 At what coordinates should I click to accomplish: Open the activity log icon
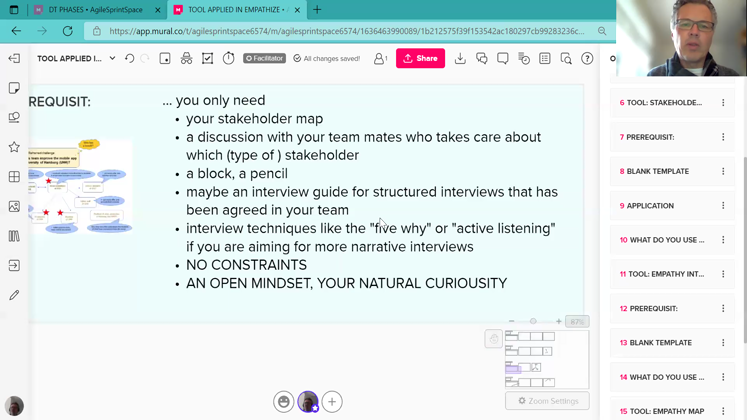click(524, 58)
